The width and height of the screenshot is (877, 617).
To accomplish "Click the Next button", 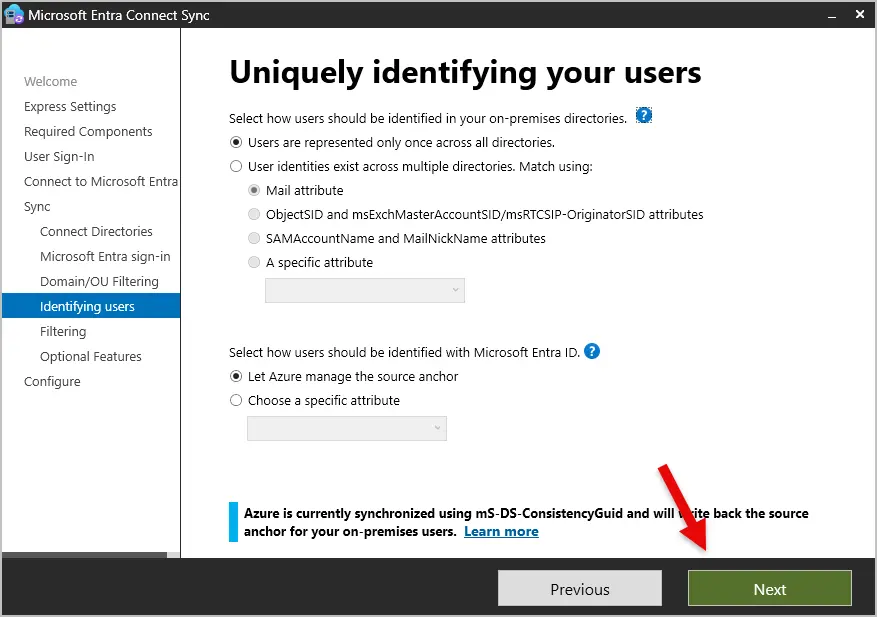I will click(x=769, y=589).
